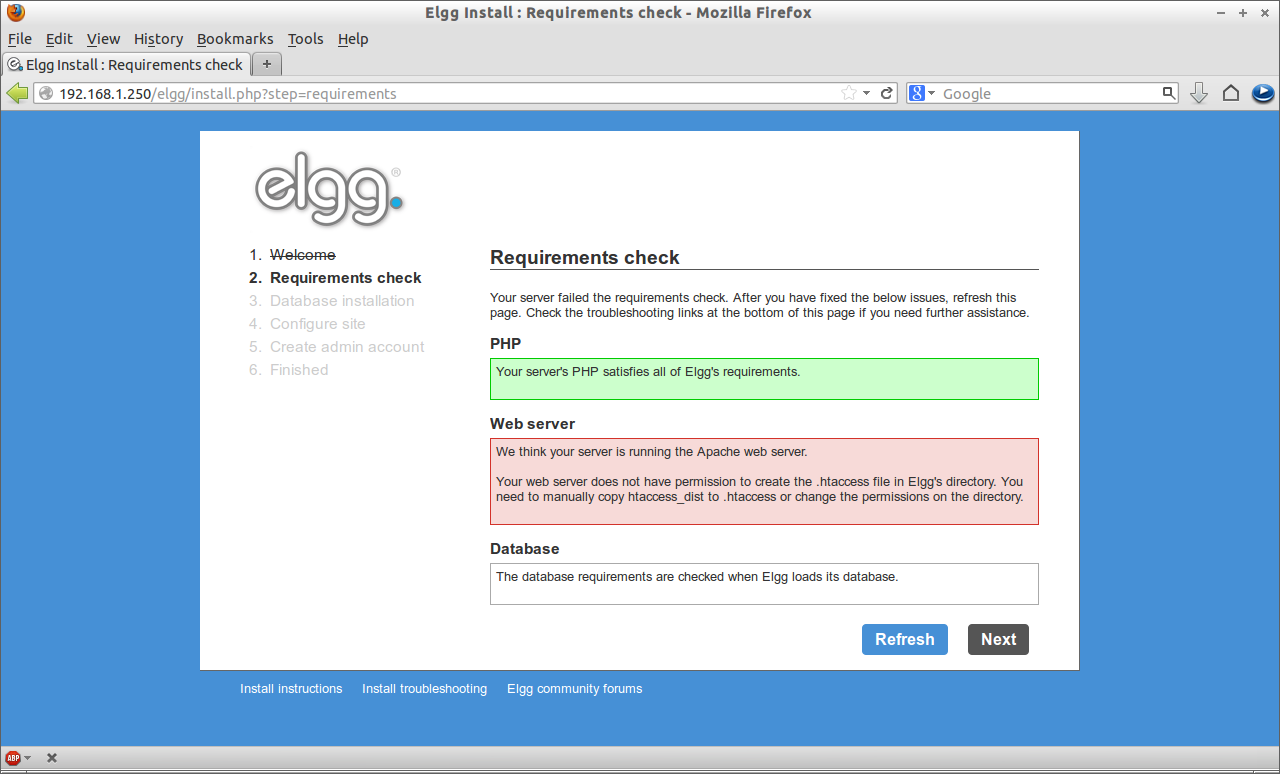
Task: Bookmark this page with the star icon
Action: tap(849, 93)
